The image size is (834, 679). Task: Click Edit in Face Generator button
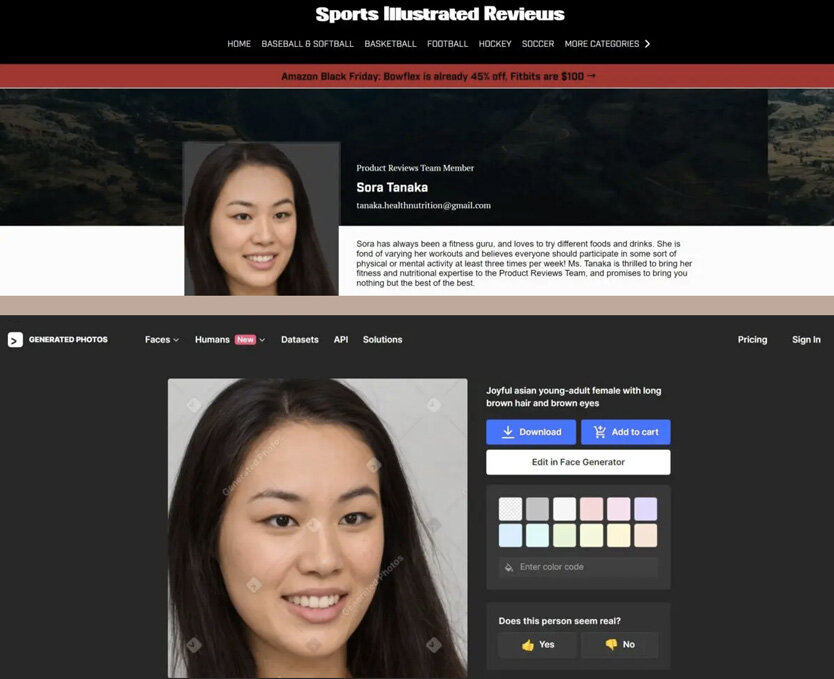point(578,463)
